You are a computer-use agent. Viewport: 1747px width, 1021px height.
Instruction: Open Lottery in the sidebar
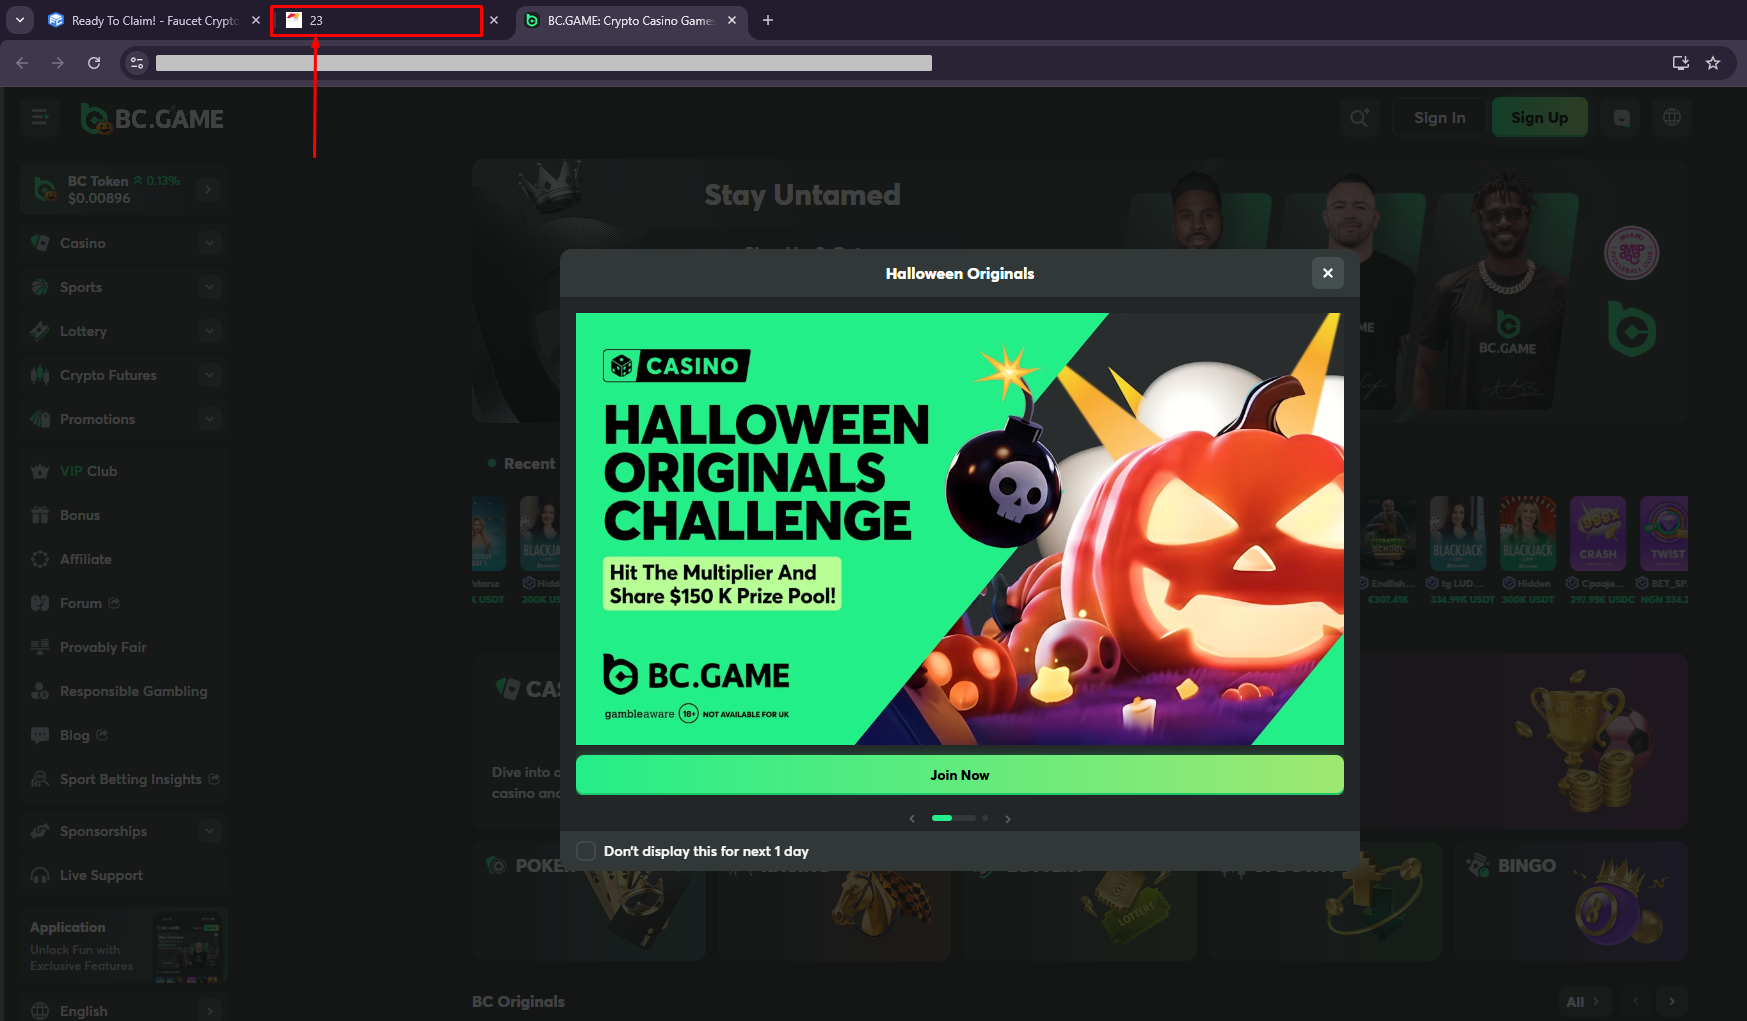click(x=83, y=331)
